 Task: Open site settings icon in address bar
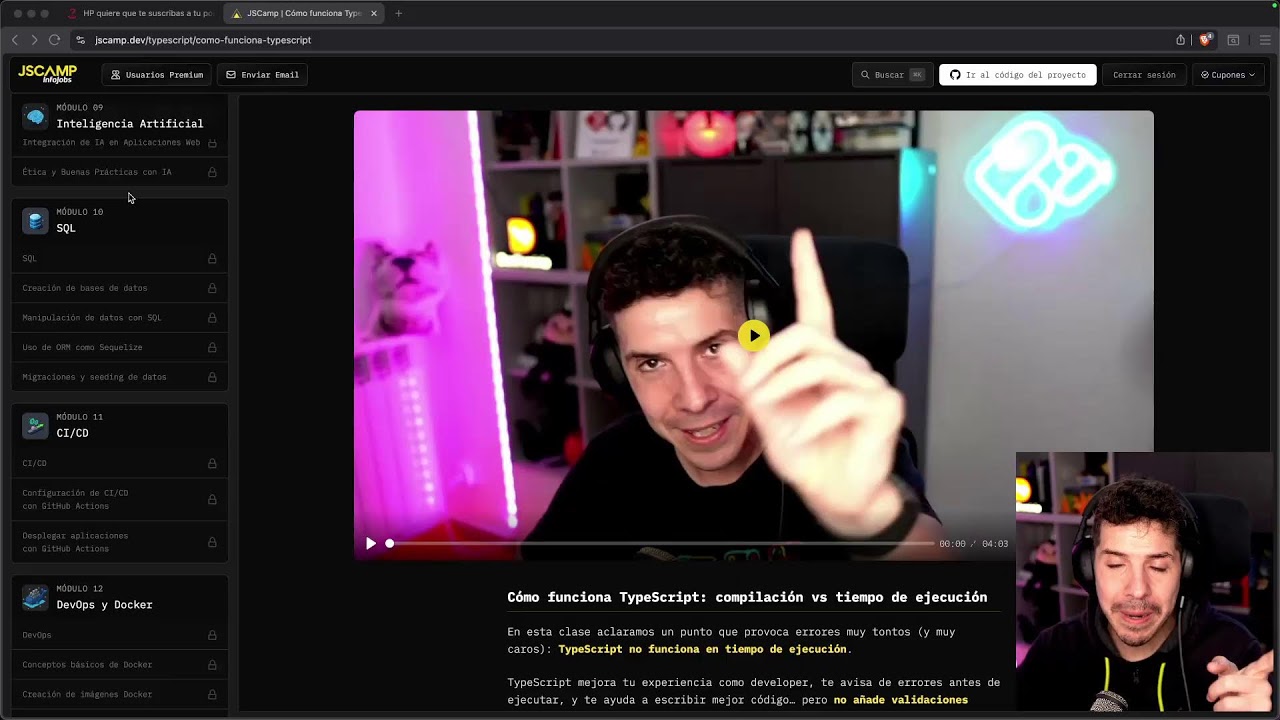[81, 40]
